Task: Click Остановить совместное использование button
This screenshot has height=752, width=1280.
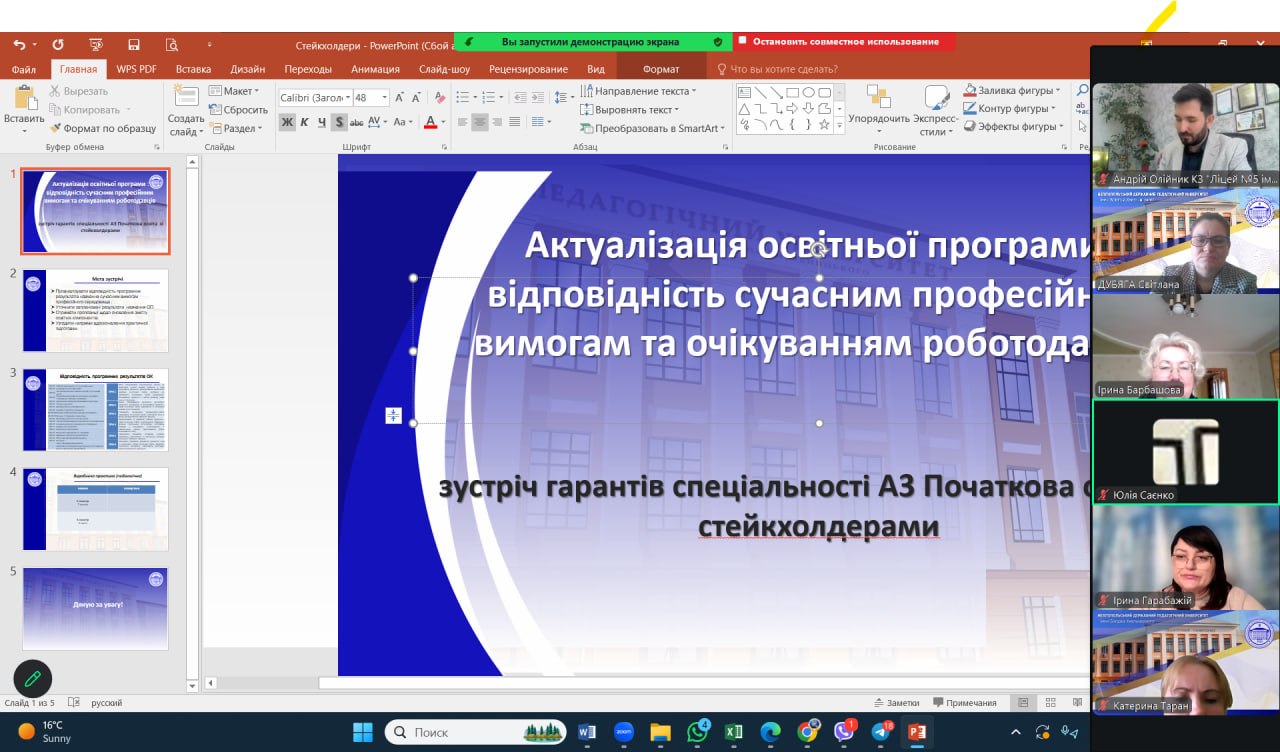Action: pyautogui.click(x=845, y=42)
